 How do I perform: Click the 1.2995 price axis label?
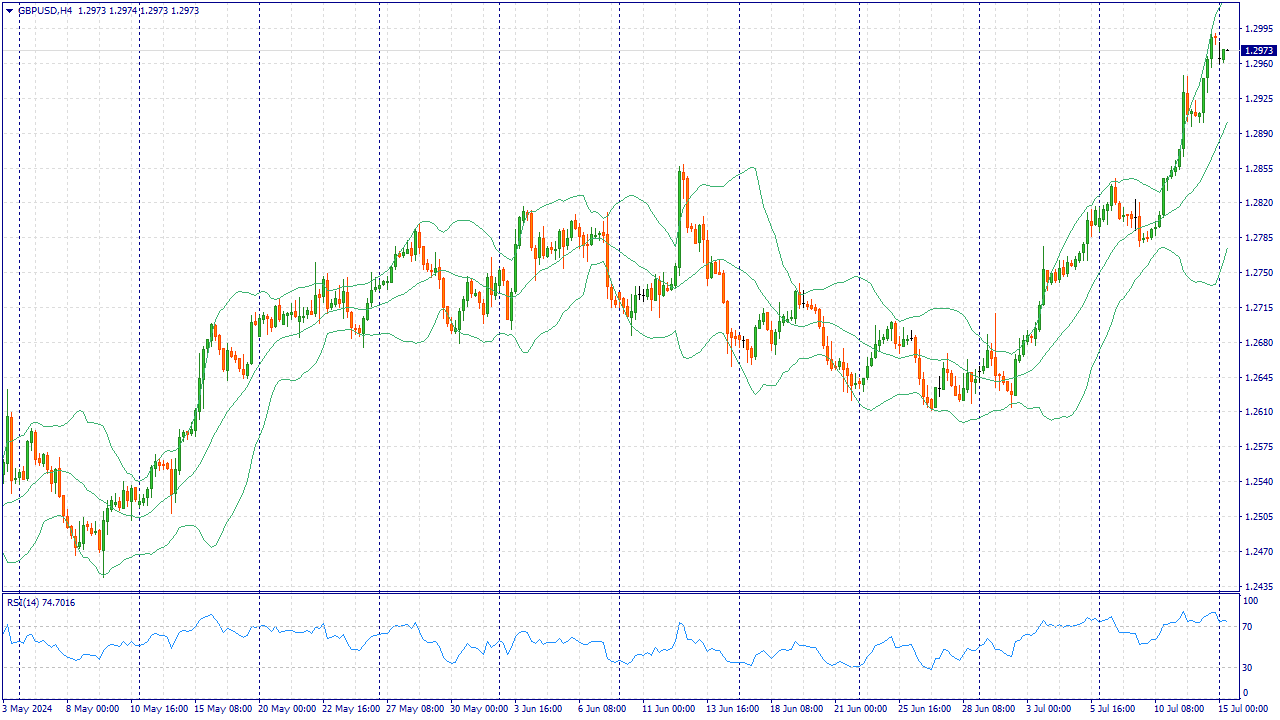click(1259, 29)
